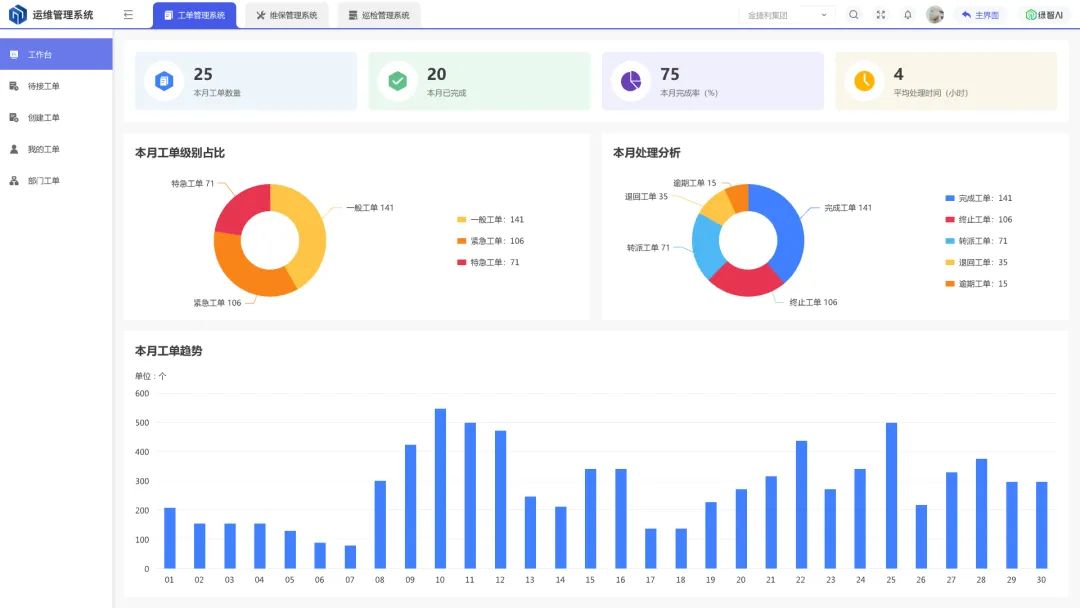Toggle fullscreen mode icon in top bar

pyautogui.click(x=880, y=14)
